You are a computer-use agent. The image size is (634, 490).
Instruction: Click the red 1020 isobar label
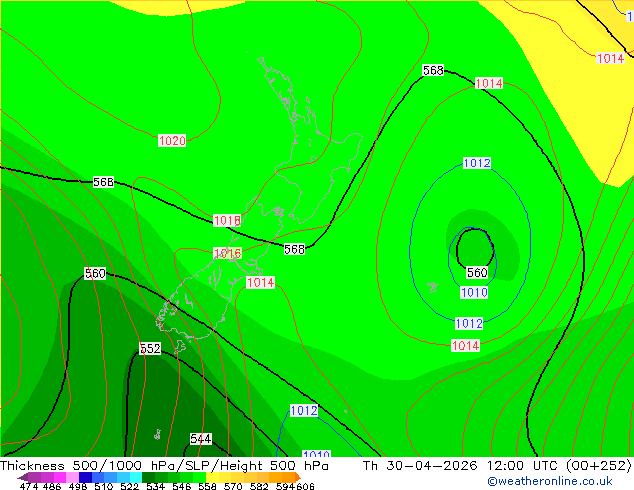click(x=172, y=141)
